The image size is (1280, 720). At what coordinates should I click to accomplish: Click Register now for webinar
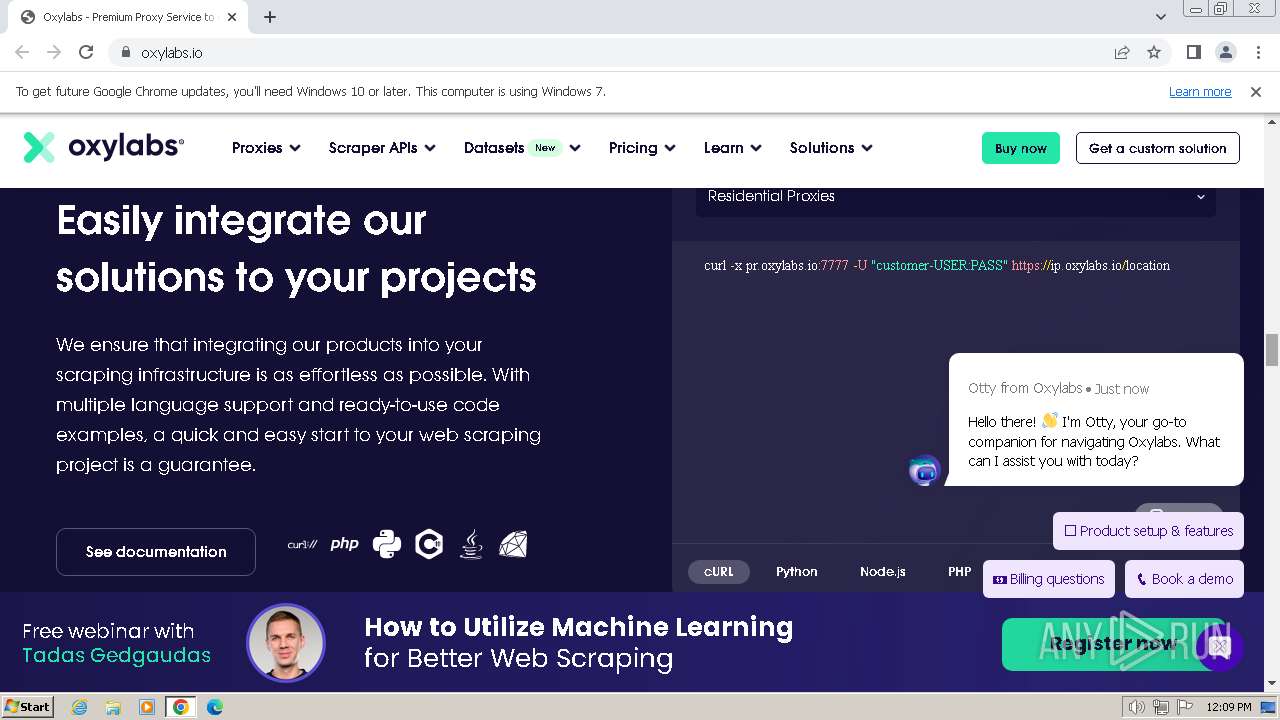pos(1112,644)
